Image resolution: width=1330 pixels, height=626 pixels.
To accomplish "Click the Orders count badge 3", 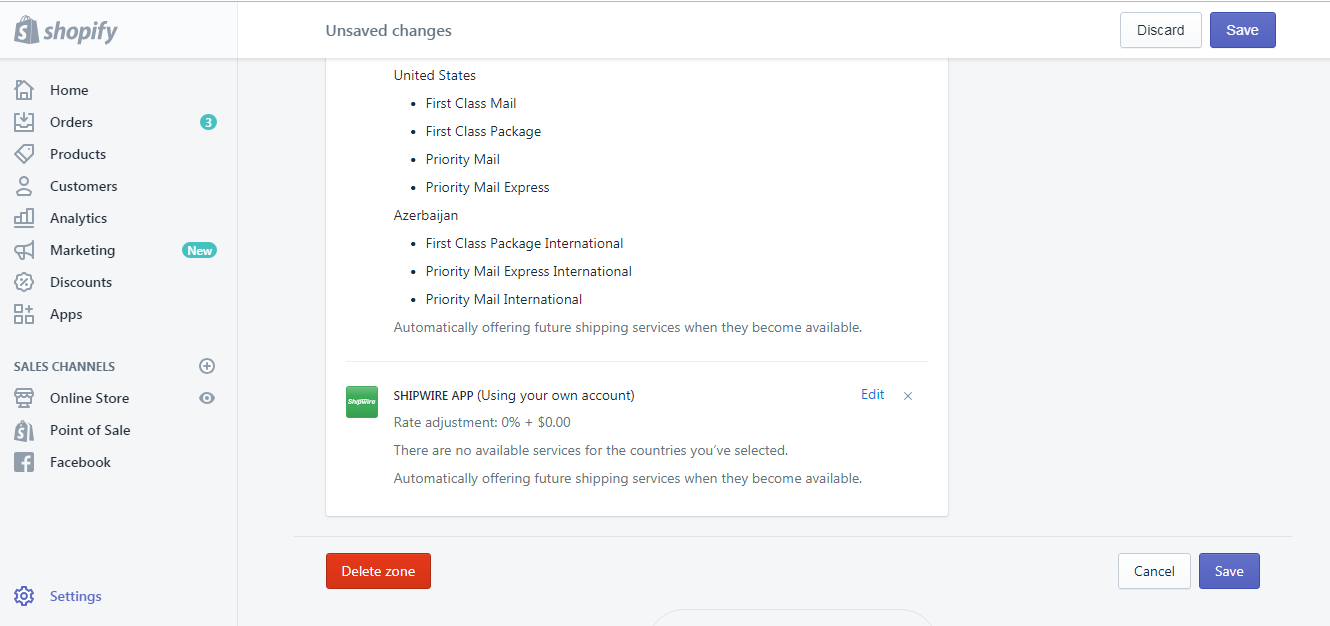I will [x=208, y=122].
